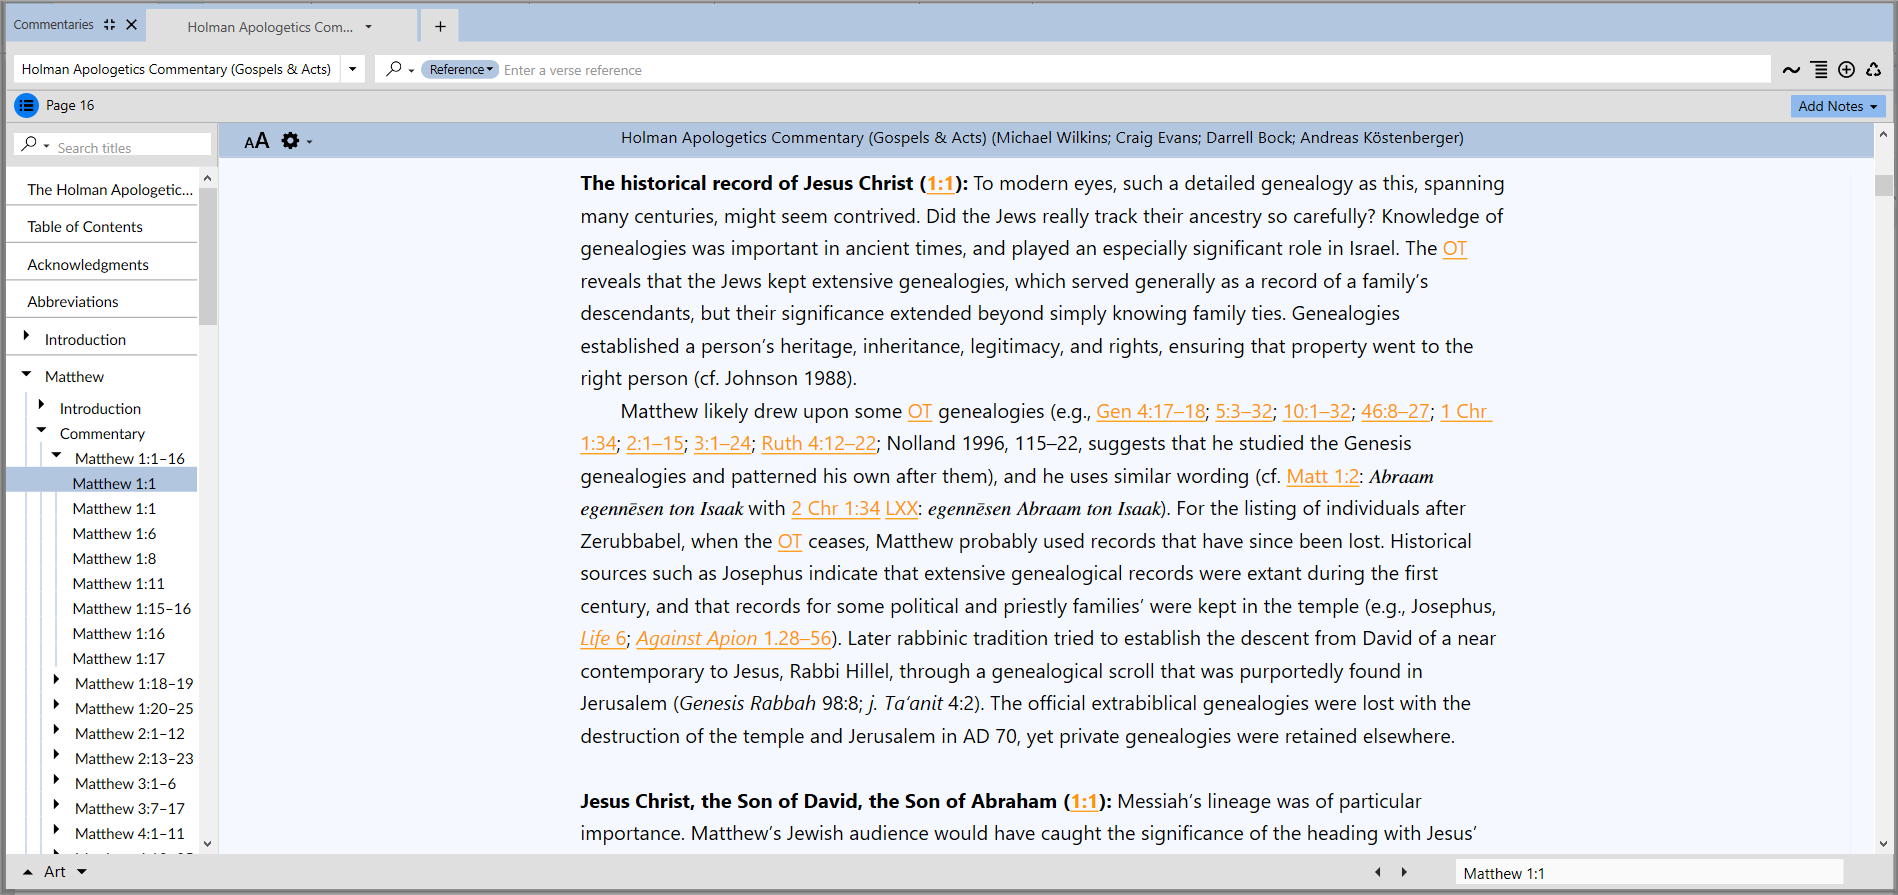The height and width of the screenshot is (895, 1898).
Task: Add a new tab with the plus button
Action: (440, 26)
